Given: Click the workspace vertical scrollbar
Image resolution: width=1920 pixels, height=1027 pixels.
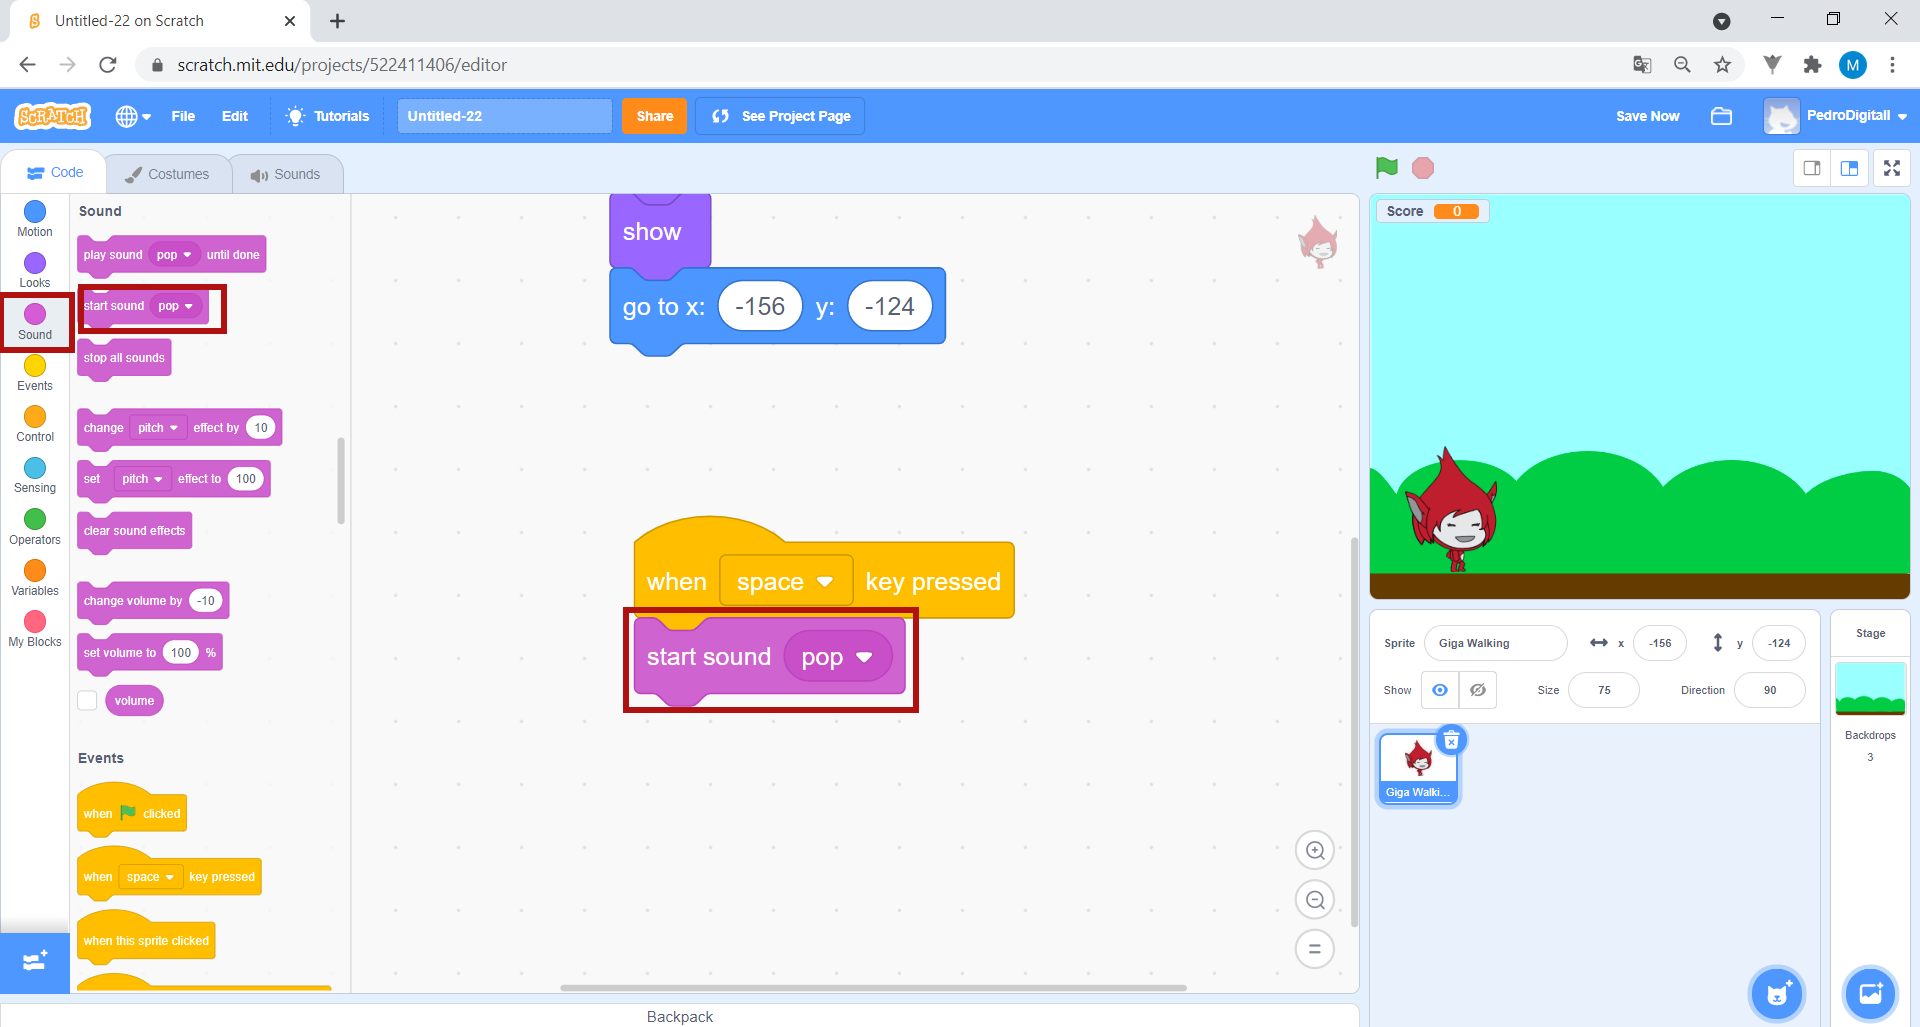Looking at the screenshot, I should 1354,732.
